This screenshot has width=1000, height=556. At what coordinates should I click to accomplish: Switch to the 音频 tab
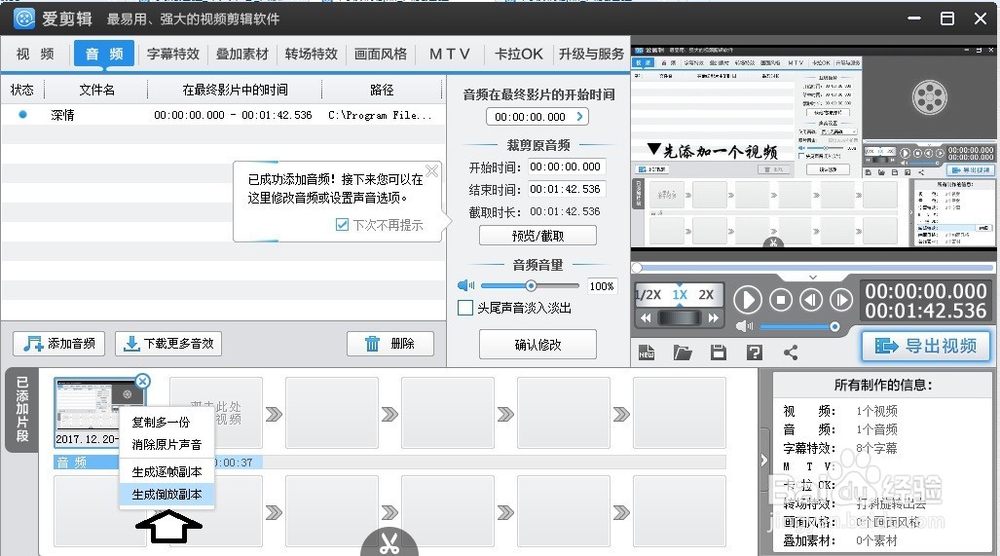[104, 54]
